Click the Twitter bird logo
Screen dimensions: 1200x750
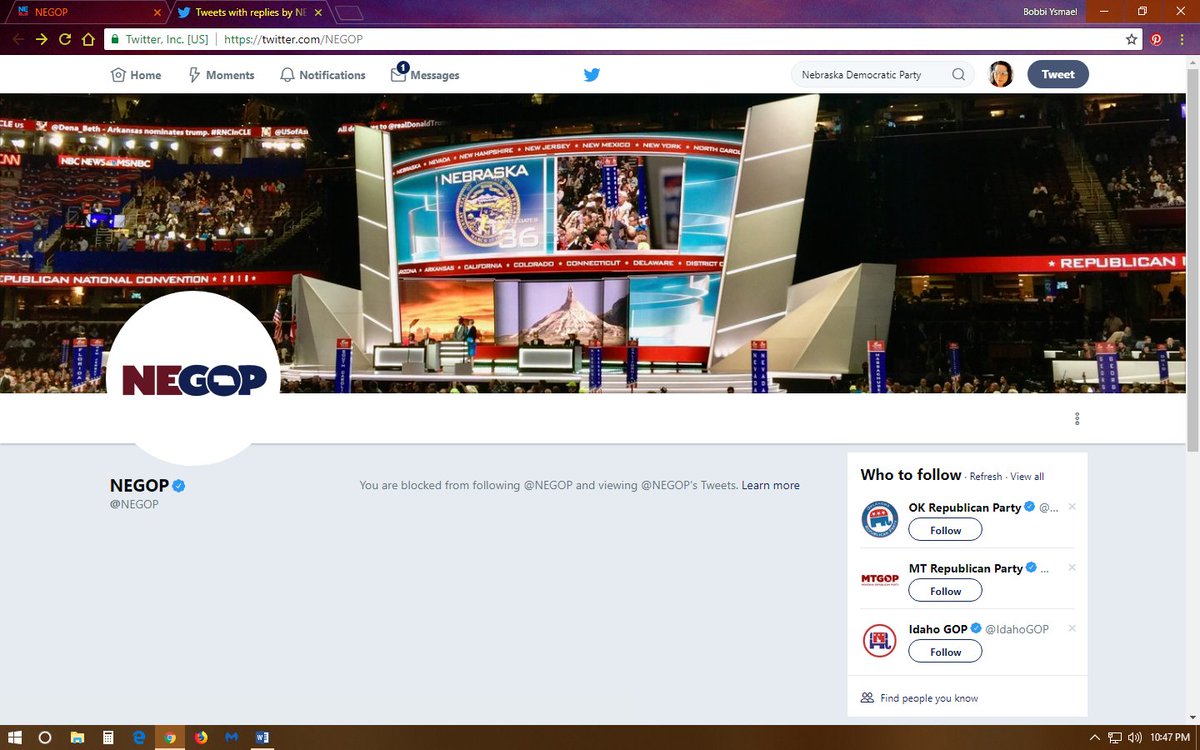pos(592,75)
